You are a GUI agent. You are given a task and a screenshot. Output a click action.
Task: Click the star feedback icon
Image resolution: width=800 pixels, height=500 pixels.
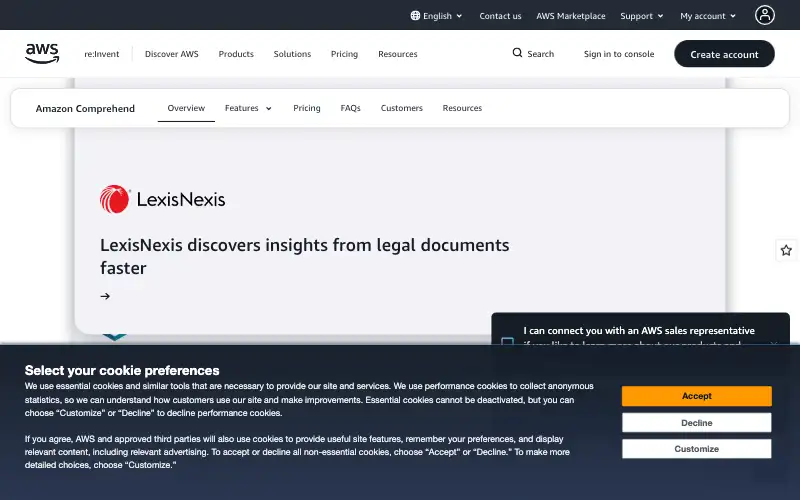click(x=786, y=251)
